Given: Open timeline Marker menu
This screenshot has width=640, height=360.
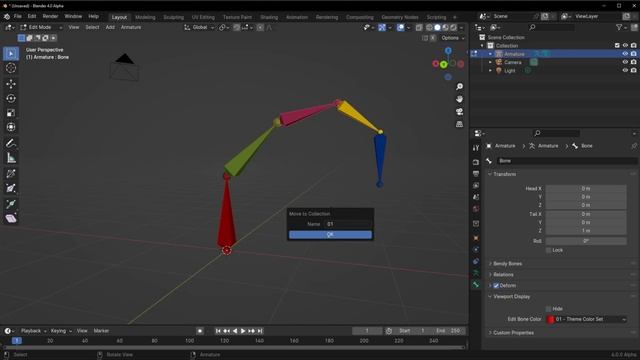Looking at the screenshot, I should pyautogui.click(x=101, y=331).
